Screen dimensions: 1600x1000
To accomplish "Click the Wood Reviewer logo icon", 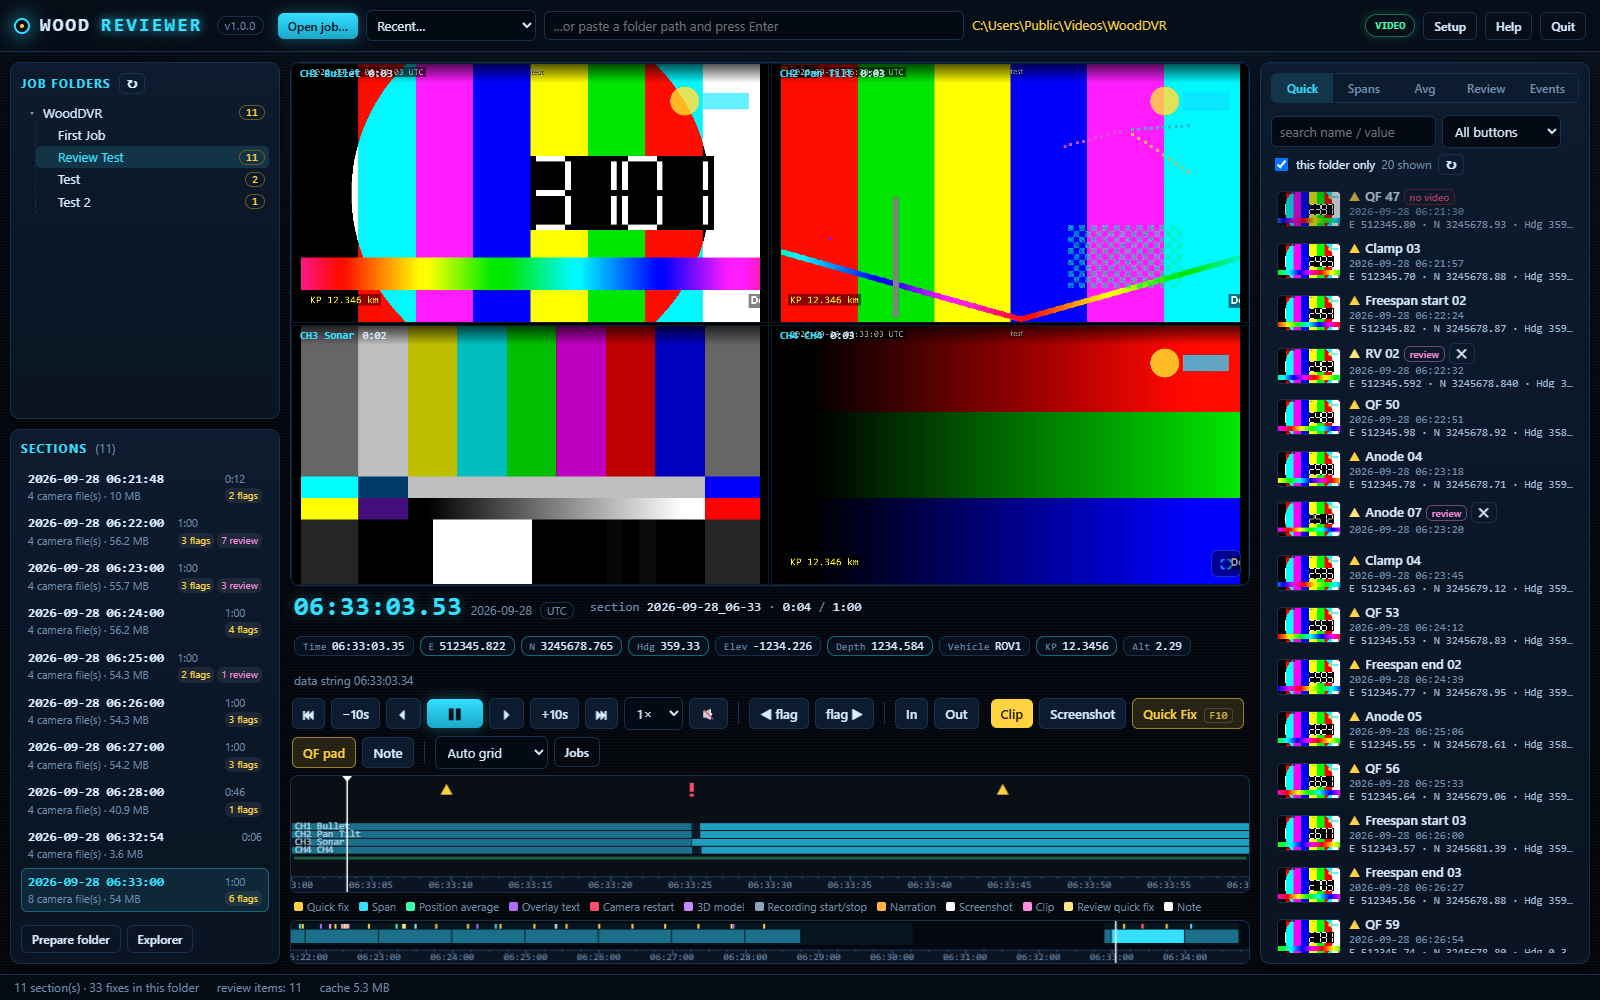I will click(x=22, y=26).
